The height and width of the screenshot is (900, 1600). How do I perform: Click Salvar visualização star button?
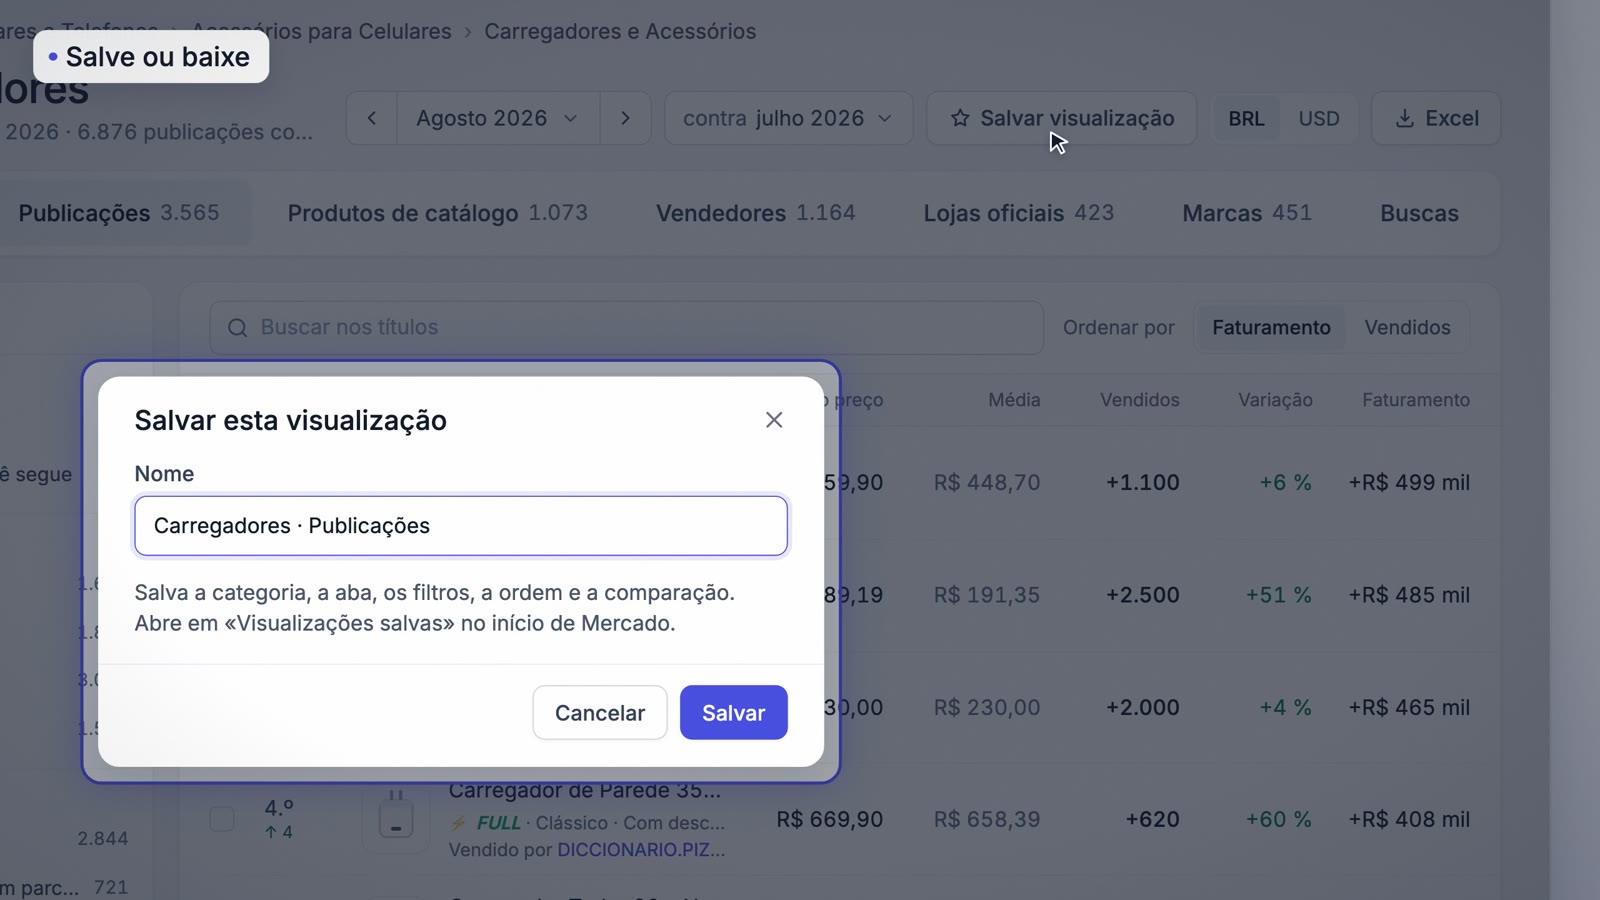[1062, 118]
